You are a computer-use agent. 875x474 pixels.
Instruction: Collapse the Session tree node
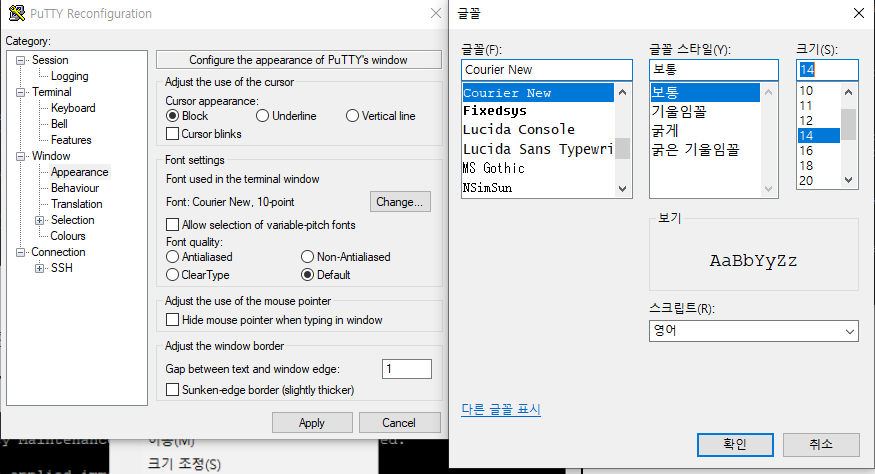click(x=21, y=60)
